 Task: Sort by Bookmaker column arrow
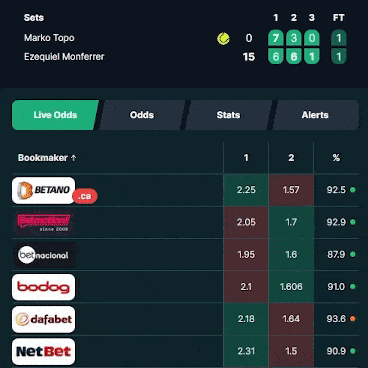pos(74,158)
